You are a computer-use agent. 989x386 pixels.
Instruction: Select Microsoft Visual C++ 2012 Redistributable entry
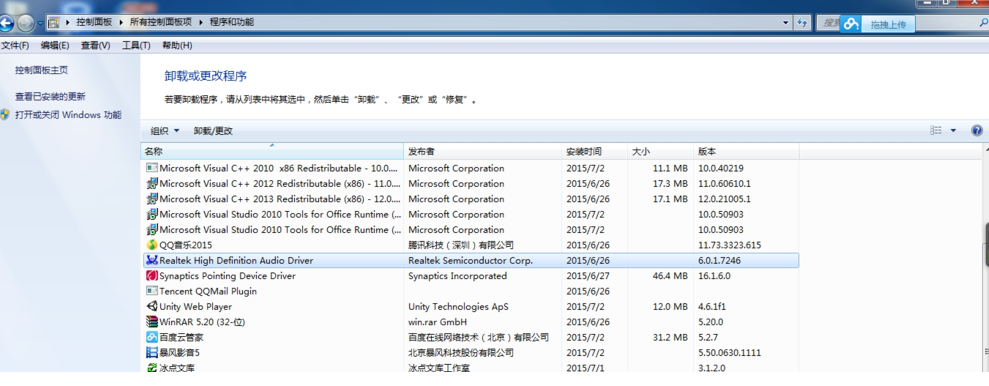(279, 184)
